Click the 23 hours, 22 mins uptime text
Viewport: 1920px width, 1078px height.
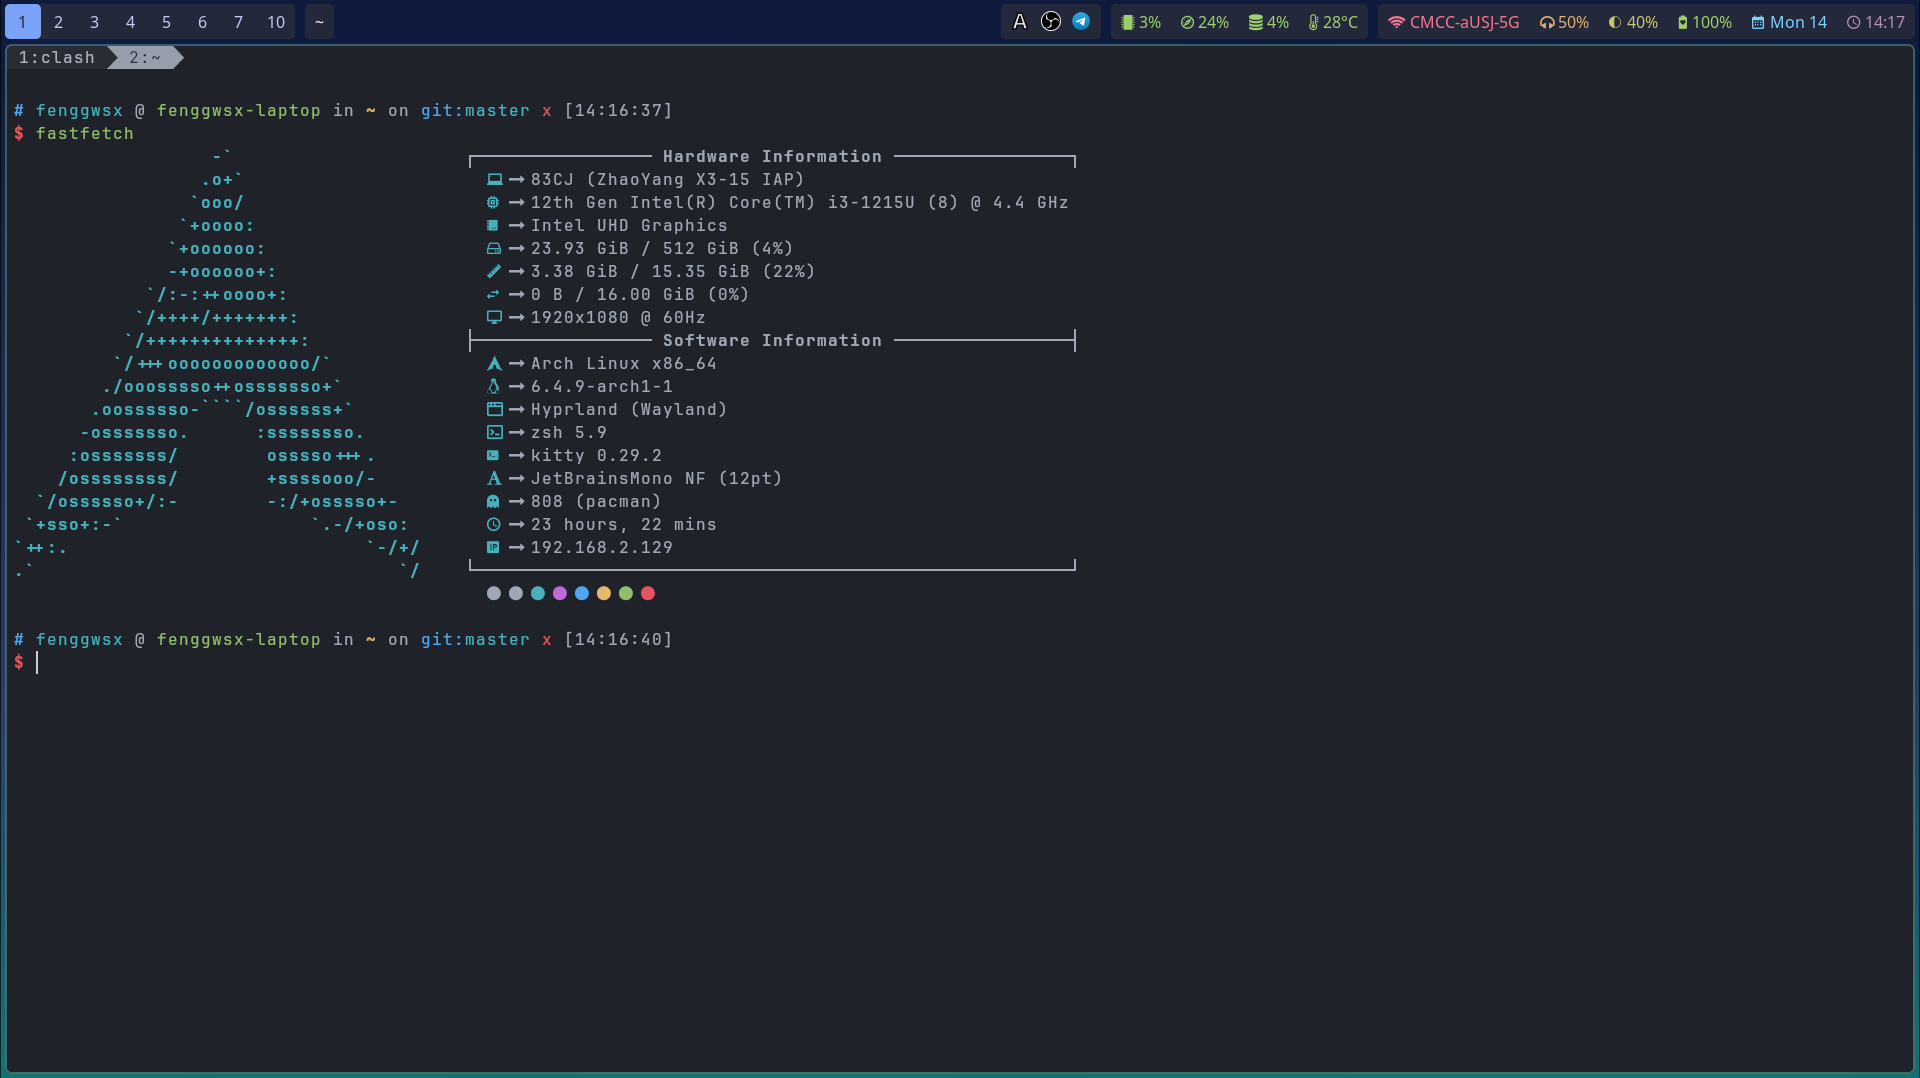pos(624,525)
